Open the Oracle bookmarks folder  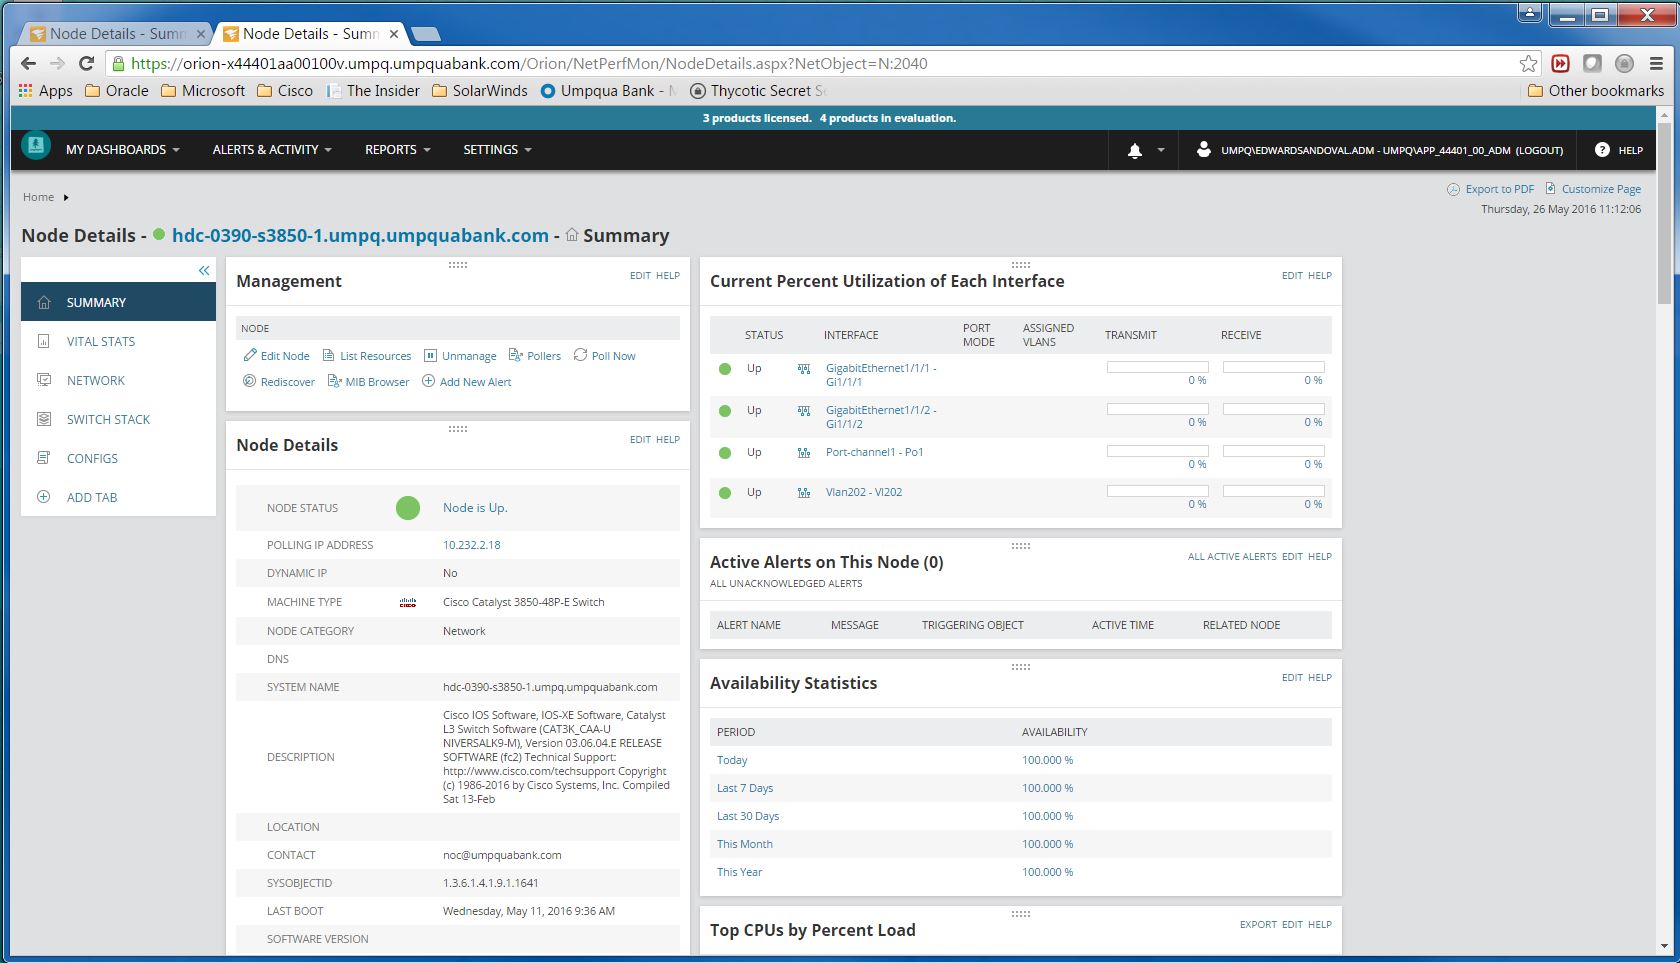pos(117,91)
